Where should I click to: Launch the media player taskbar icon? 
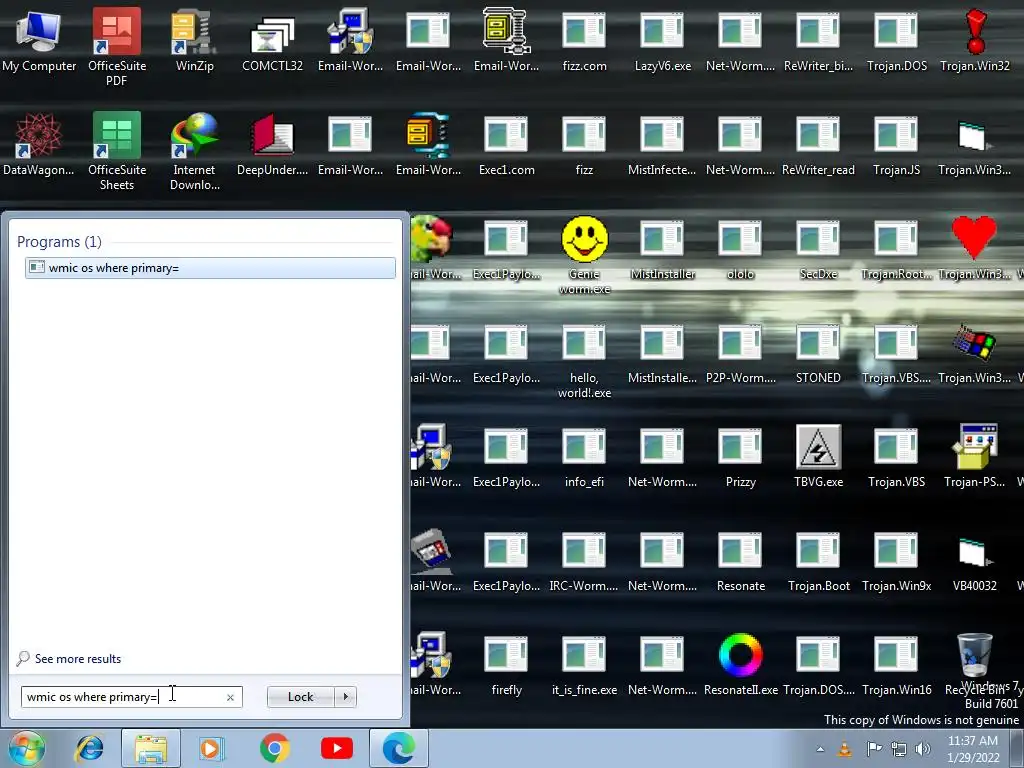tap(212, 748)
